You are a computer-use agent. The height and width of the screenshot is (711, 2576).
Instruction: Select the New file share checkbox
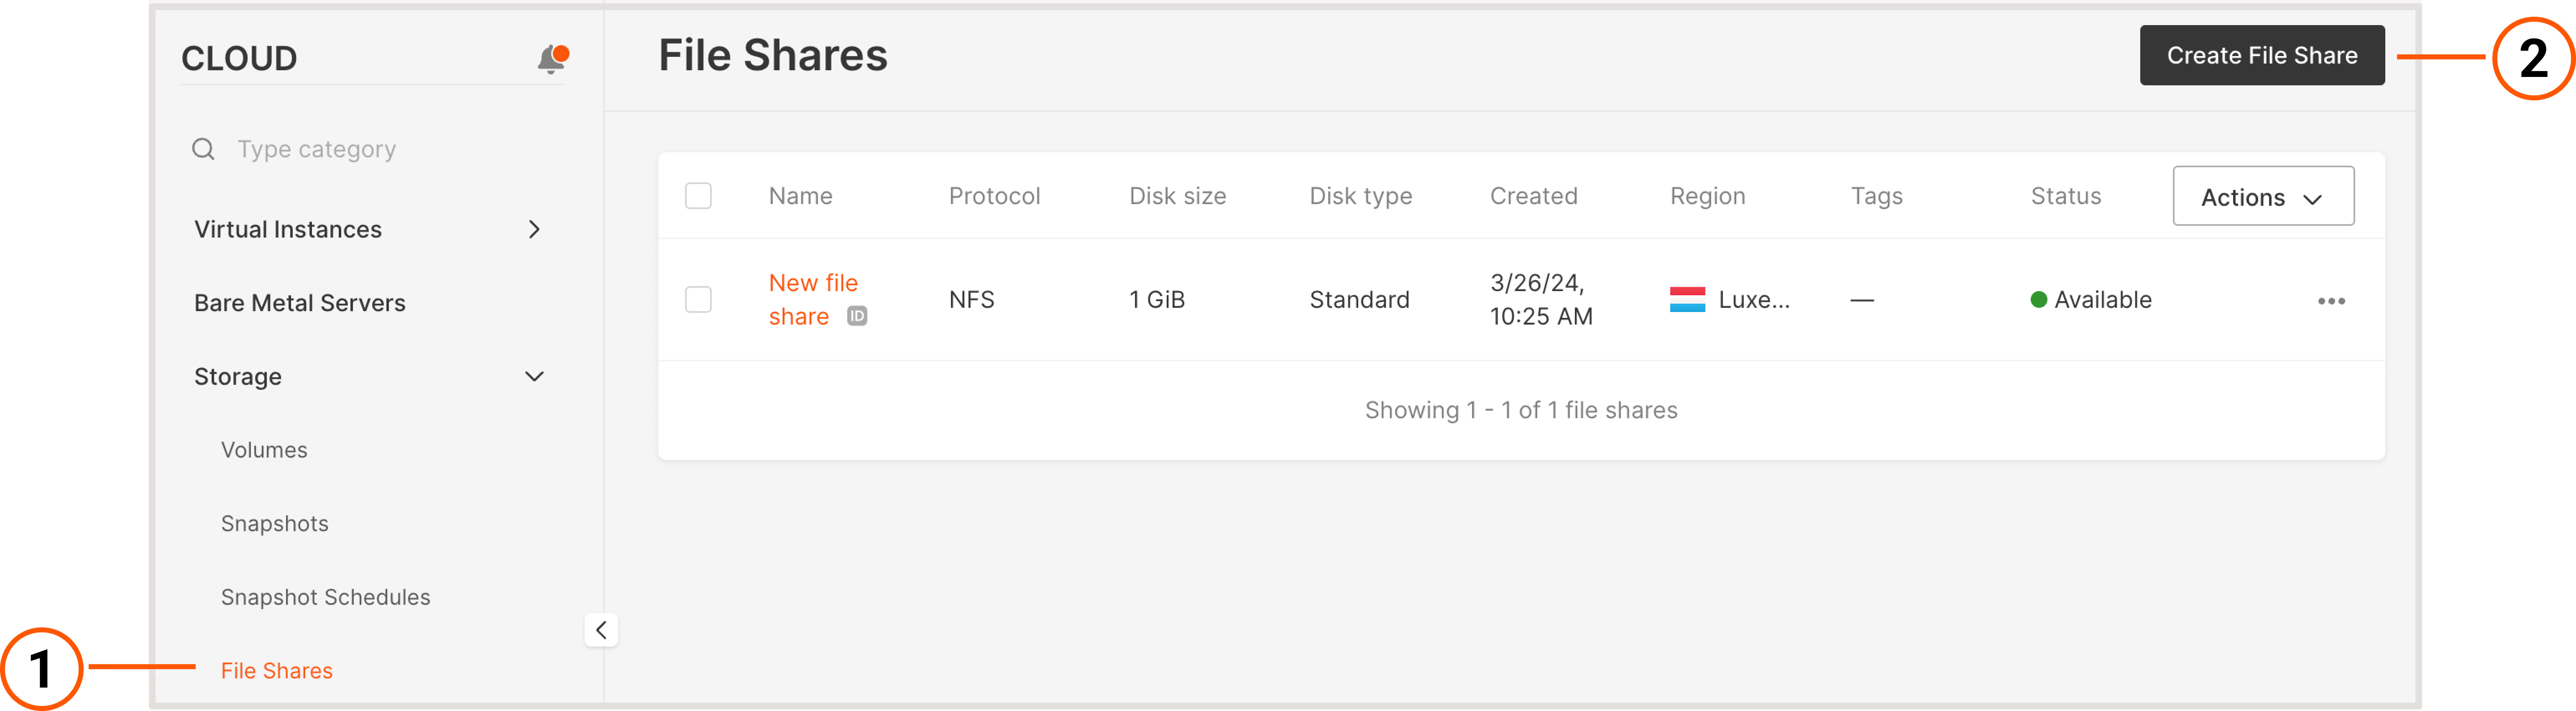tap(698, 298)
